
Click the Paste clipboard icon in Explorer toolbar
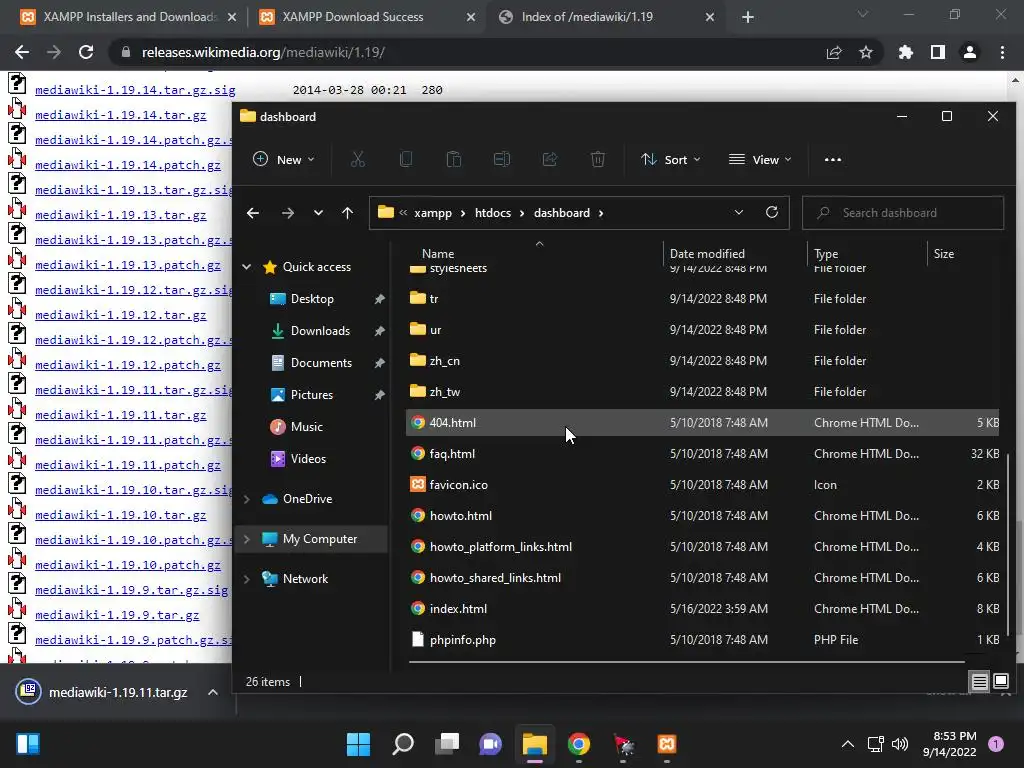pos(453,159)
